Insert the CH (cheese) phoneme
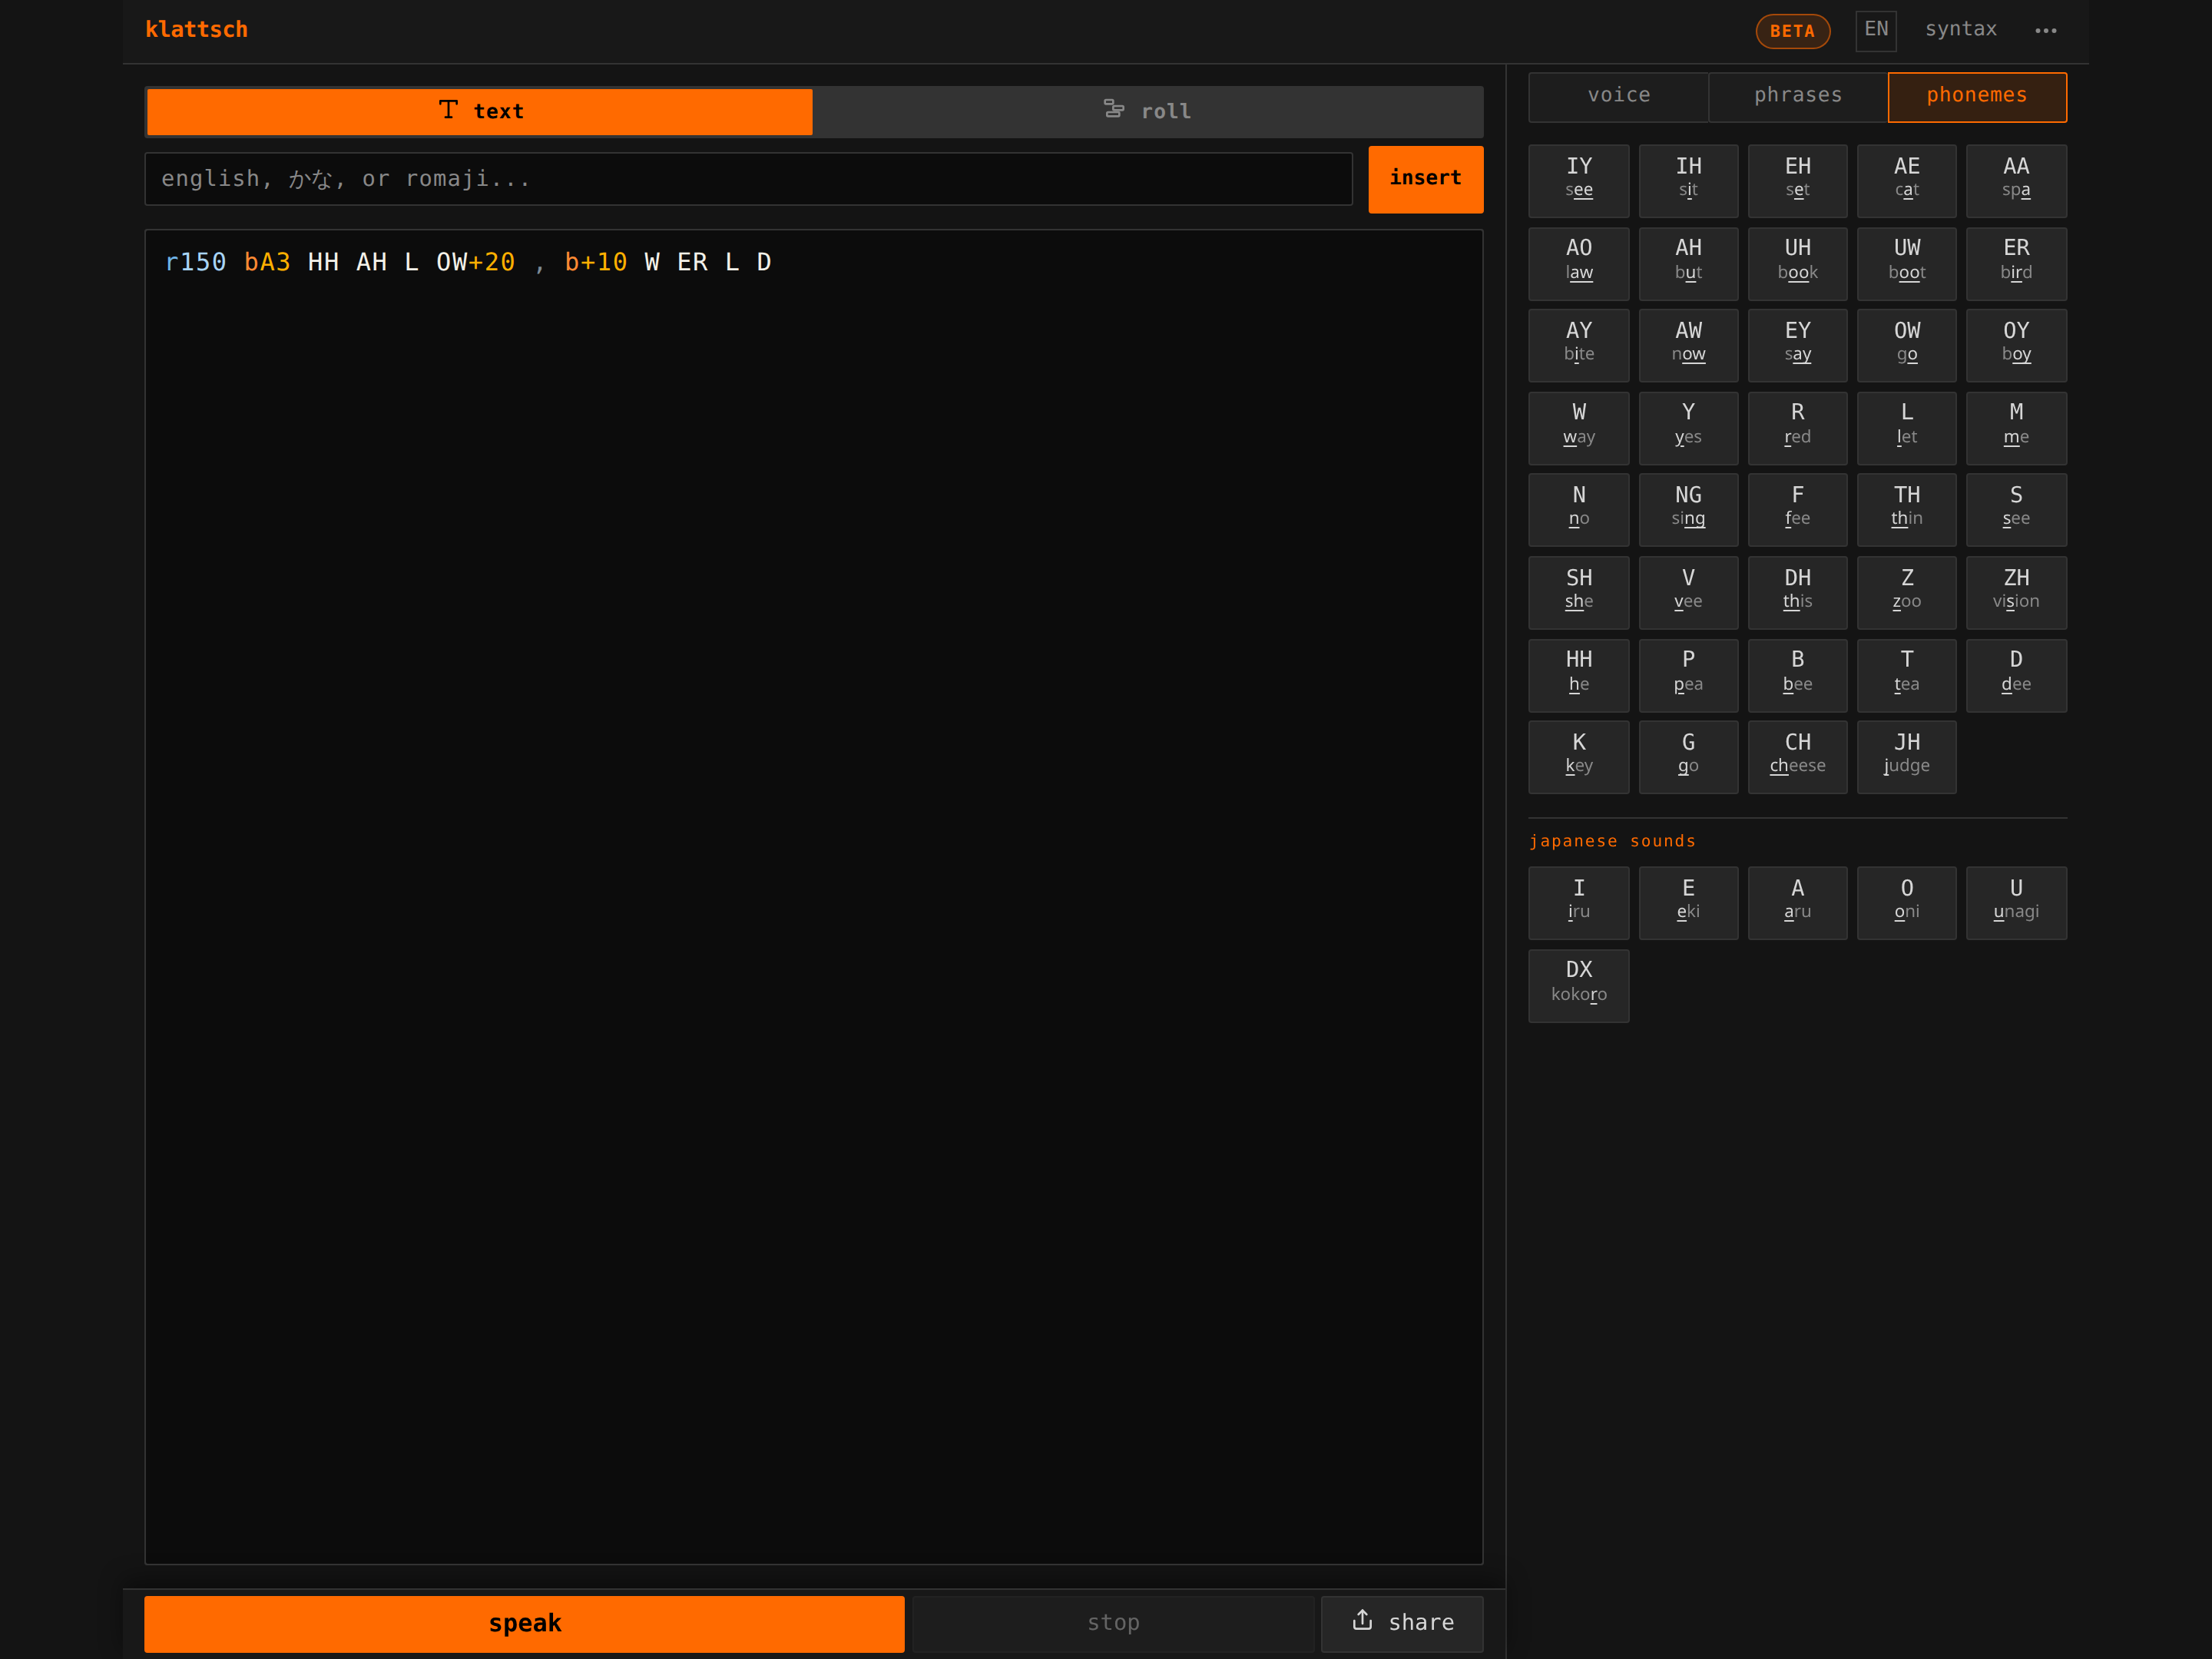 [1797, 757]
